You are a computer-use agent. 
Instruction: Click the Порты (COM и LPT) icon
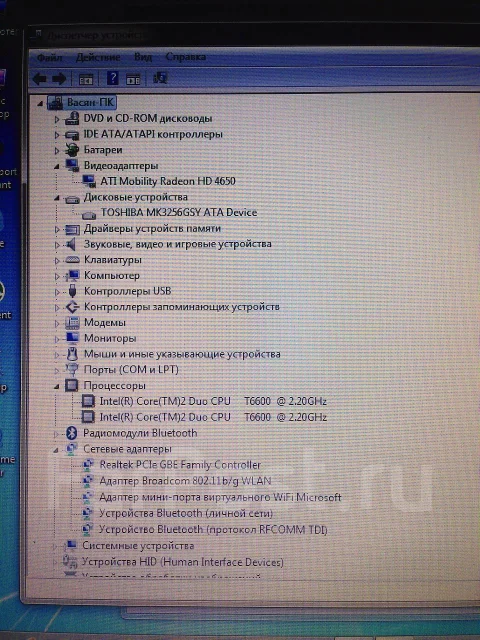(72, 369)
